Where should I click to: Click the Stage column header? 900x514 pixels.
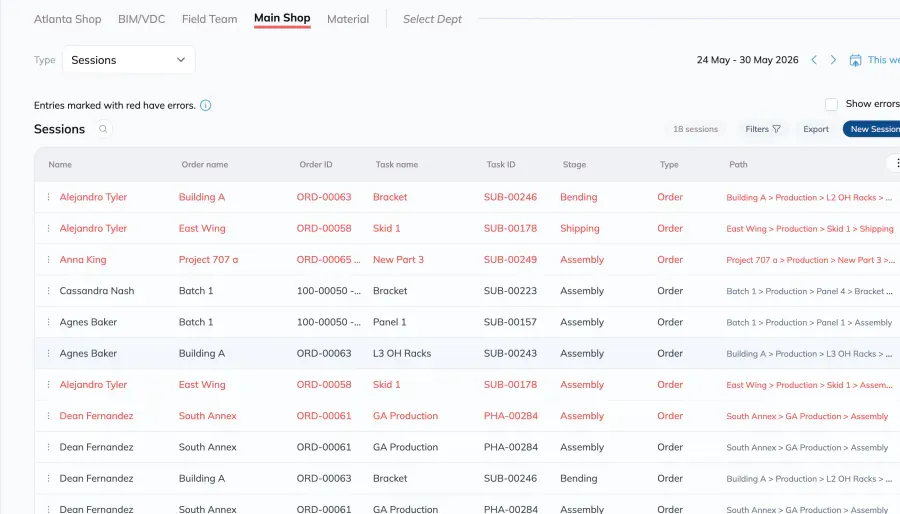[575, 165]
